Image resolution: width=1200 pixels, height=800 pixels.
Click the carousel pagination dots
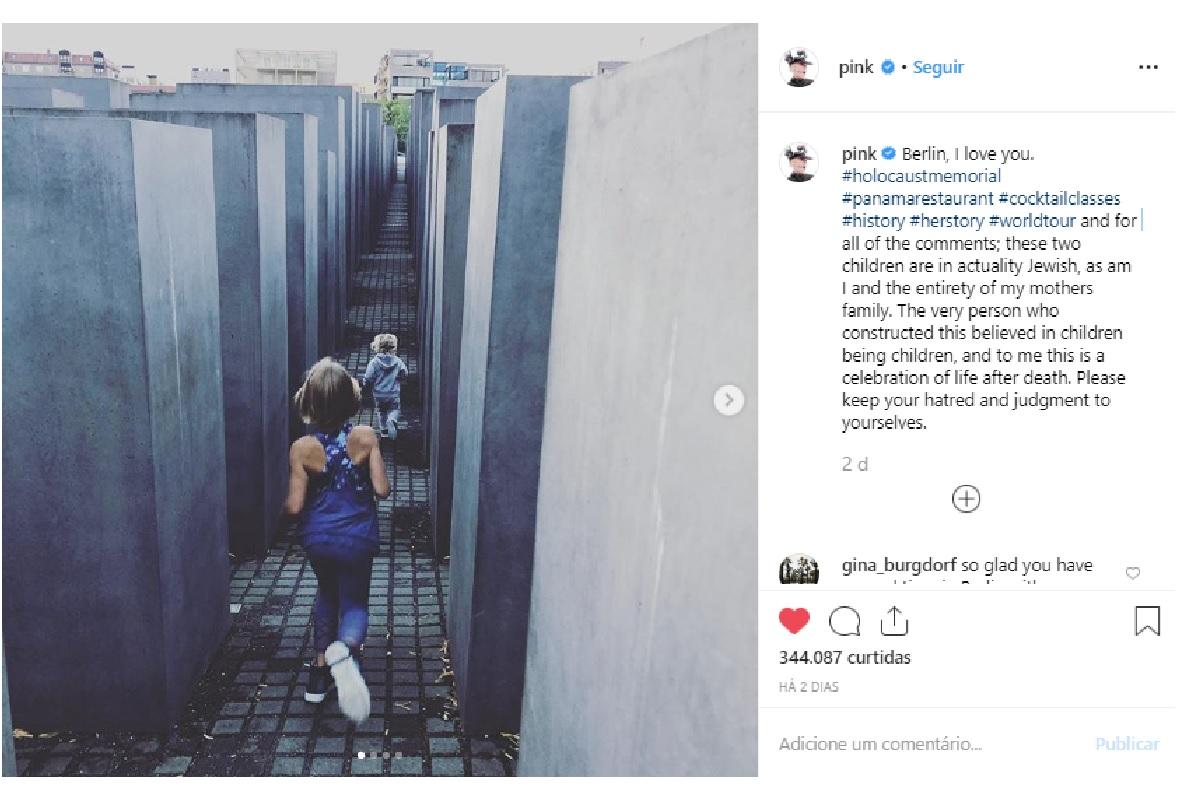click(379, 755)
